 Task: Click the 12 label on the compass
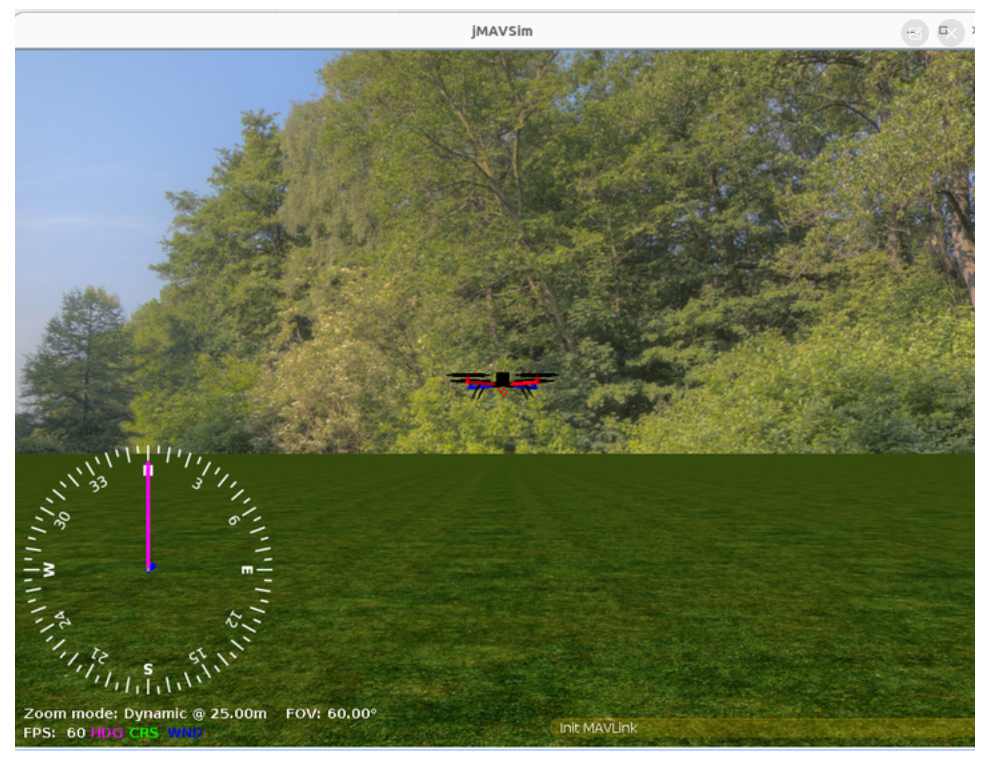(234, 619)
